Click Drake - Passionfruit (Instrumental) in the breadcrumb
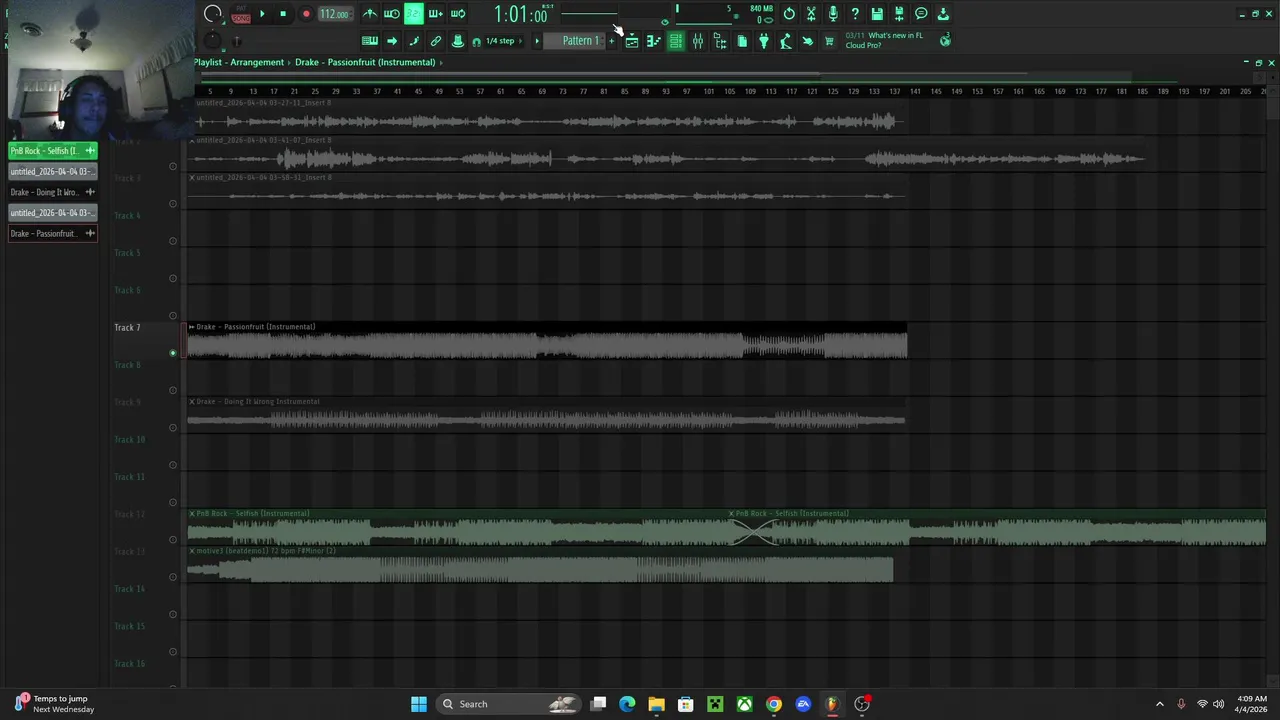This screenshot has width=1280, height=720. [x=365, y=62]
